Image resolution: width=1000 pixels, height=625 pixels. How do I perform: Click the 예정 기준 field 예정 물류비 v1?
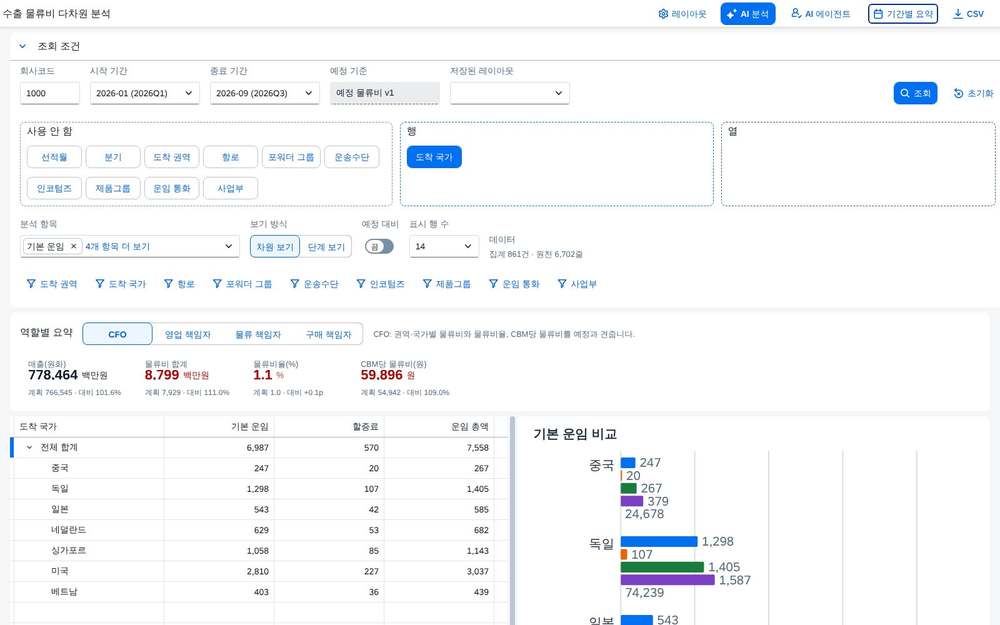385,93
